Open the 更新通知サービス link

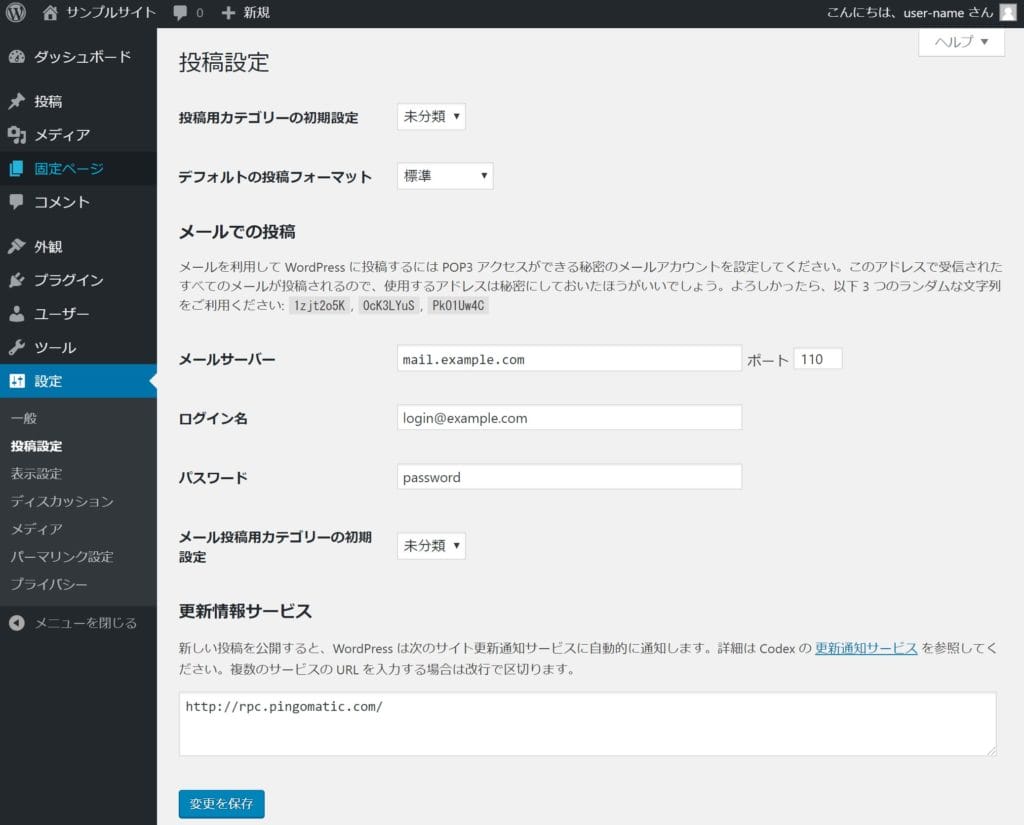tap(866, 648)
